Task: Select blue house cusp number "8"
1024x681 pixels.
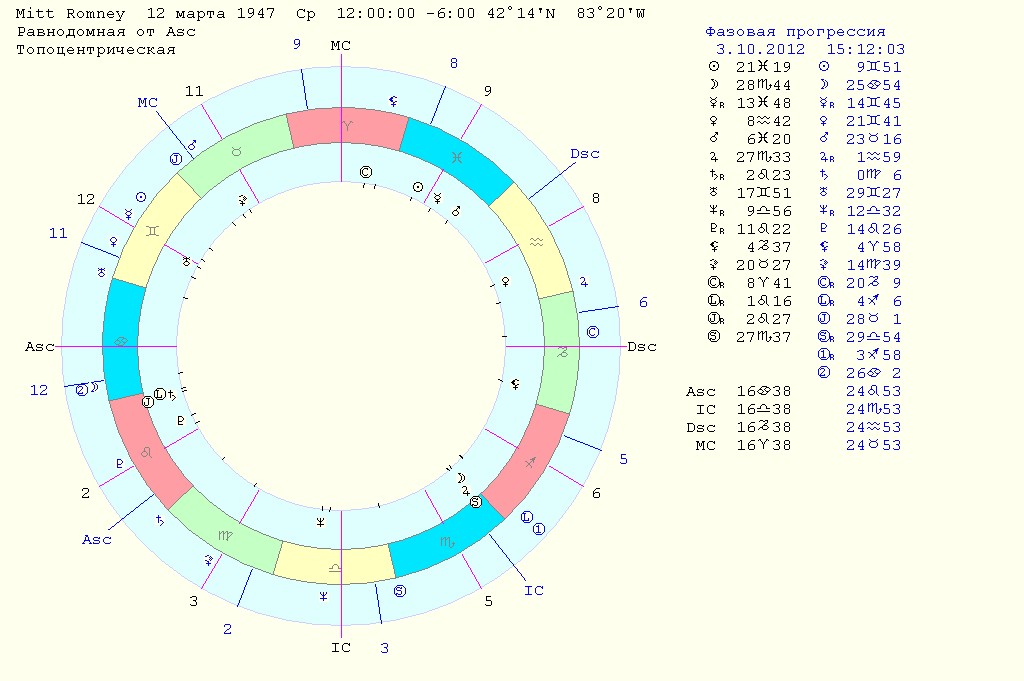Action: click(x=453, y=63)
